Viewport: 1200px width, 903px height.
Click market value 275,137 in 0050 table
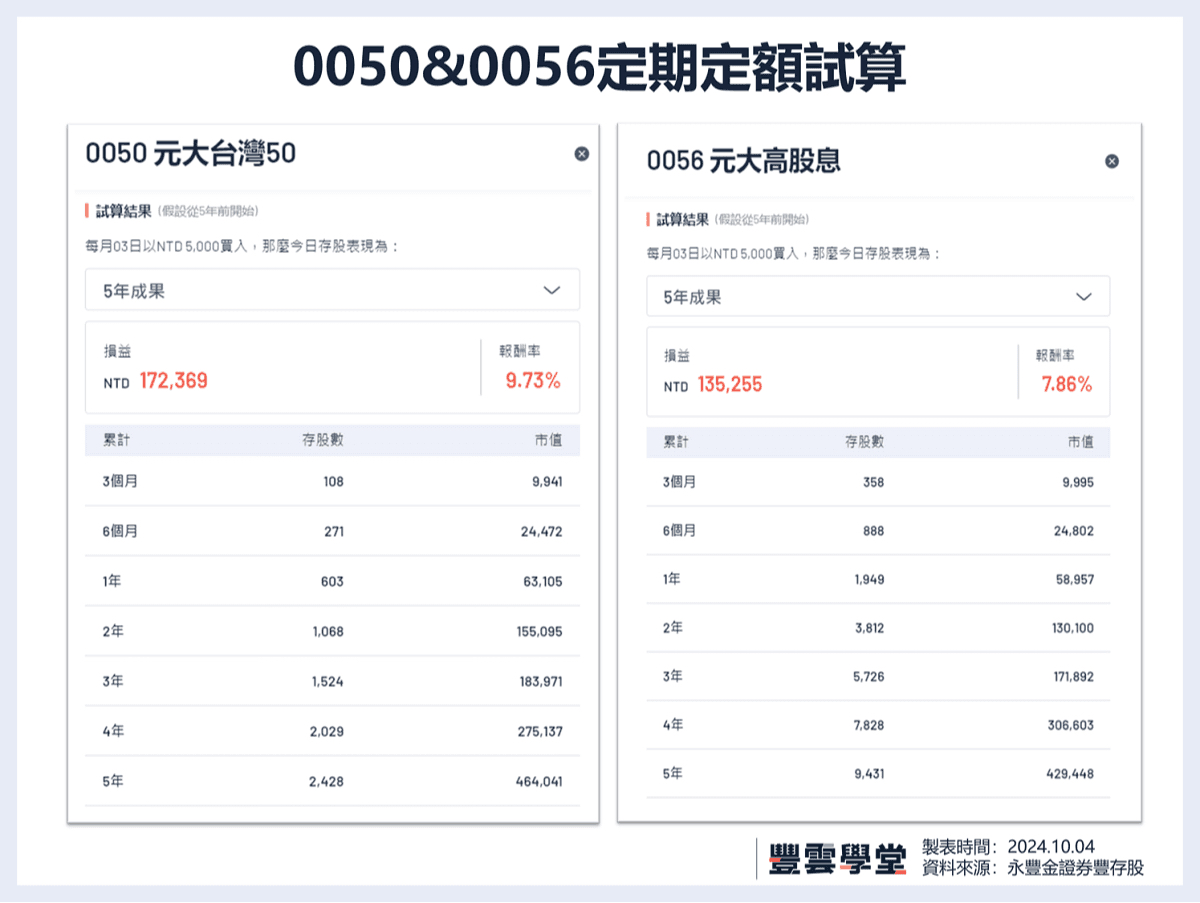click(538, 731)
